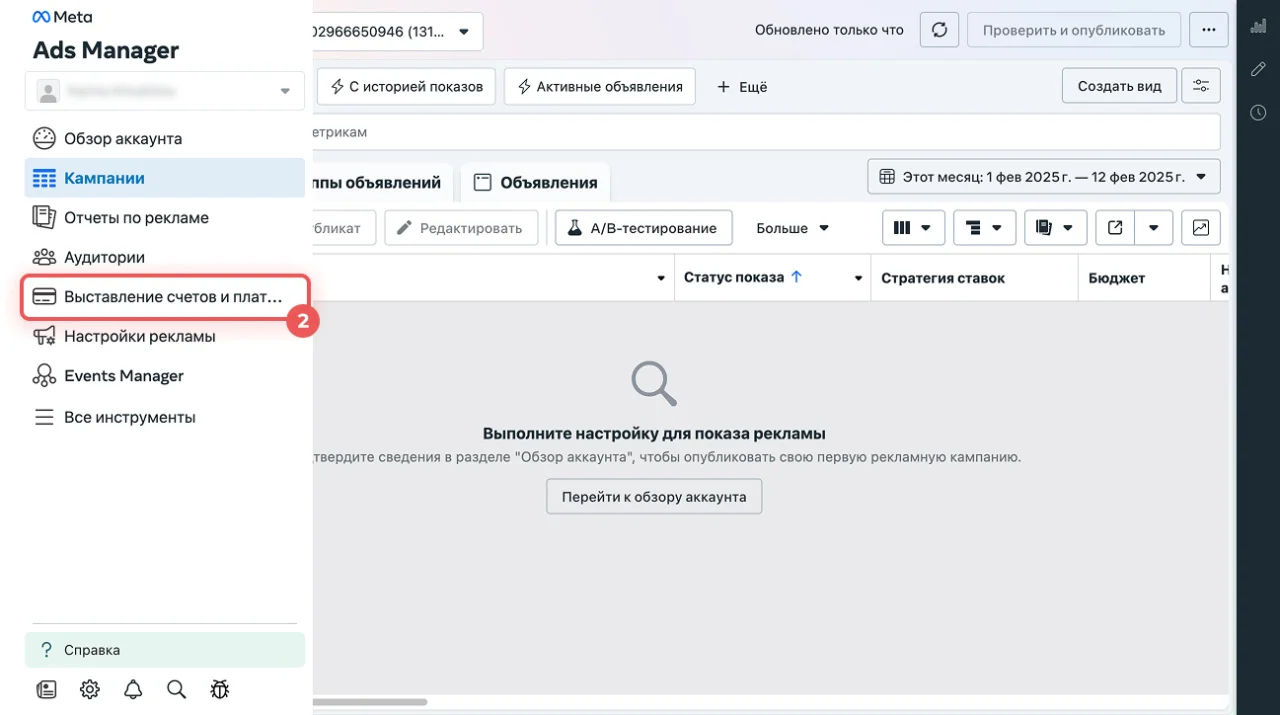Click the charts icon in right rail
Viewport: 1280px width, 715px height.
(x=1258, y=27)
